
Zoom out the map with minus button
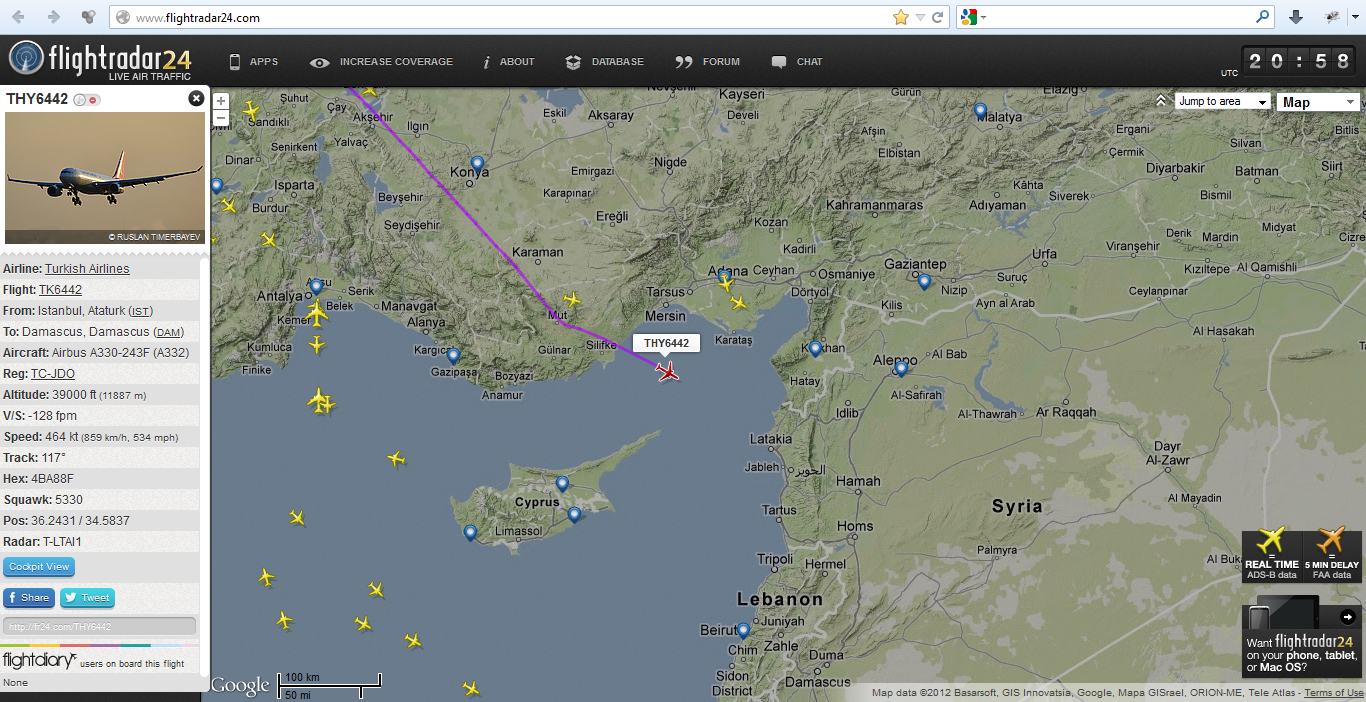pos(221,117)
